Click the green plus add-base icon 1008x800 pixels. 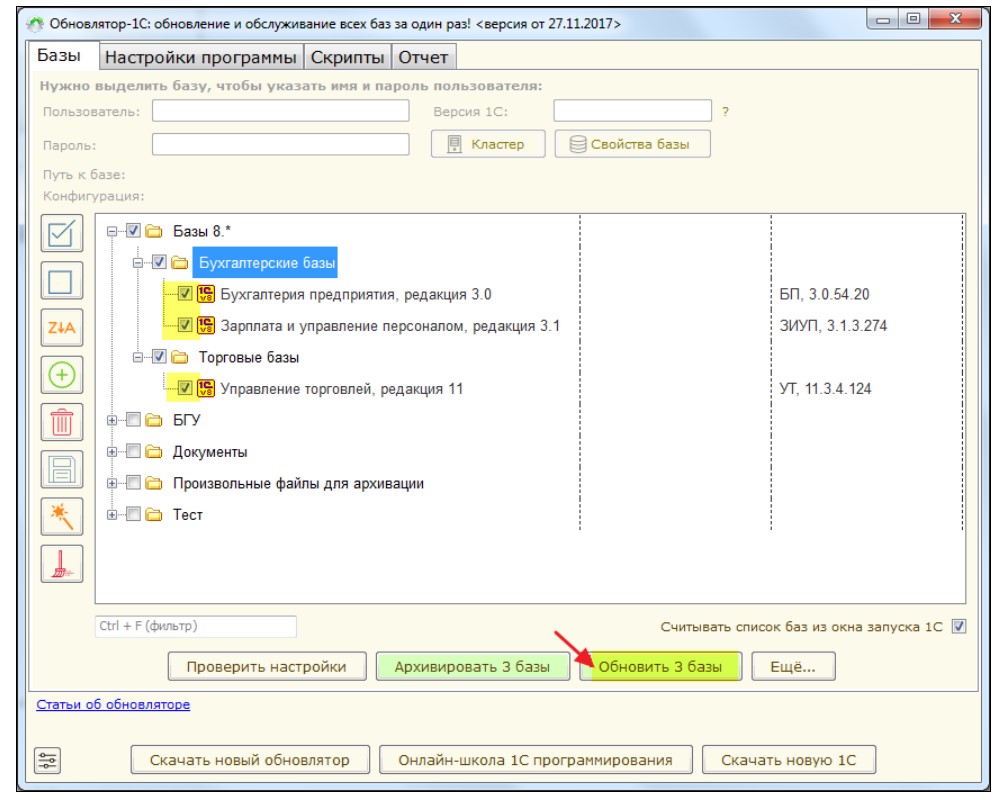(x=62, y=375)
